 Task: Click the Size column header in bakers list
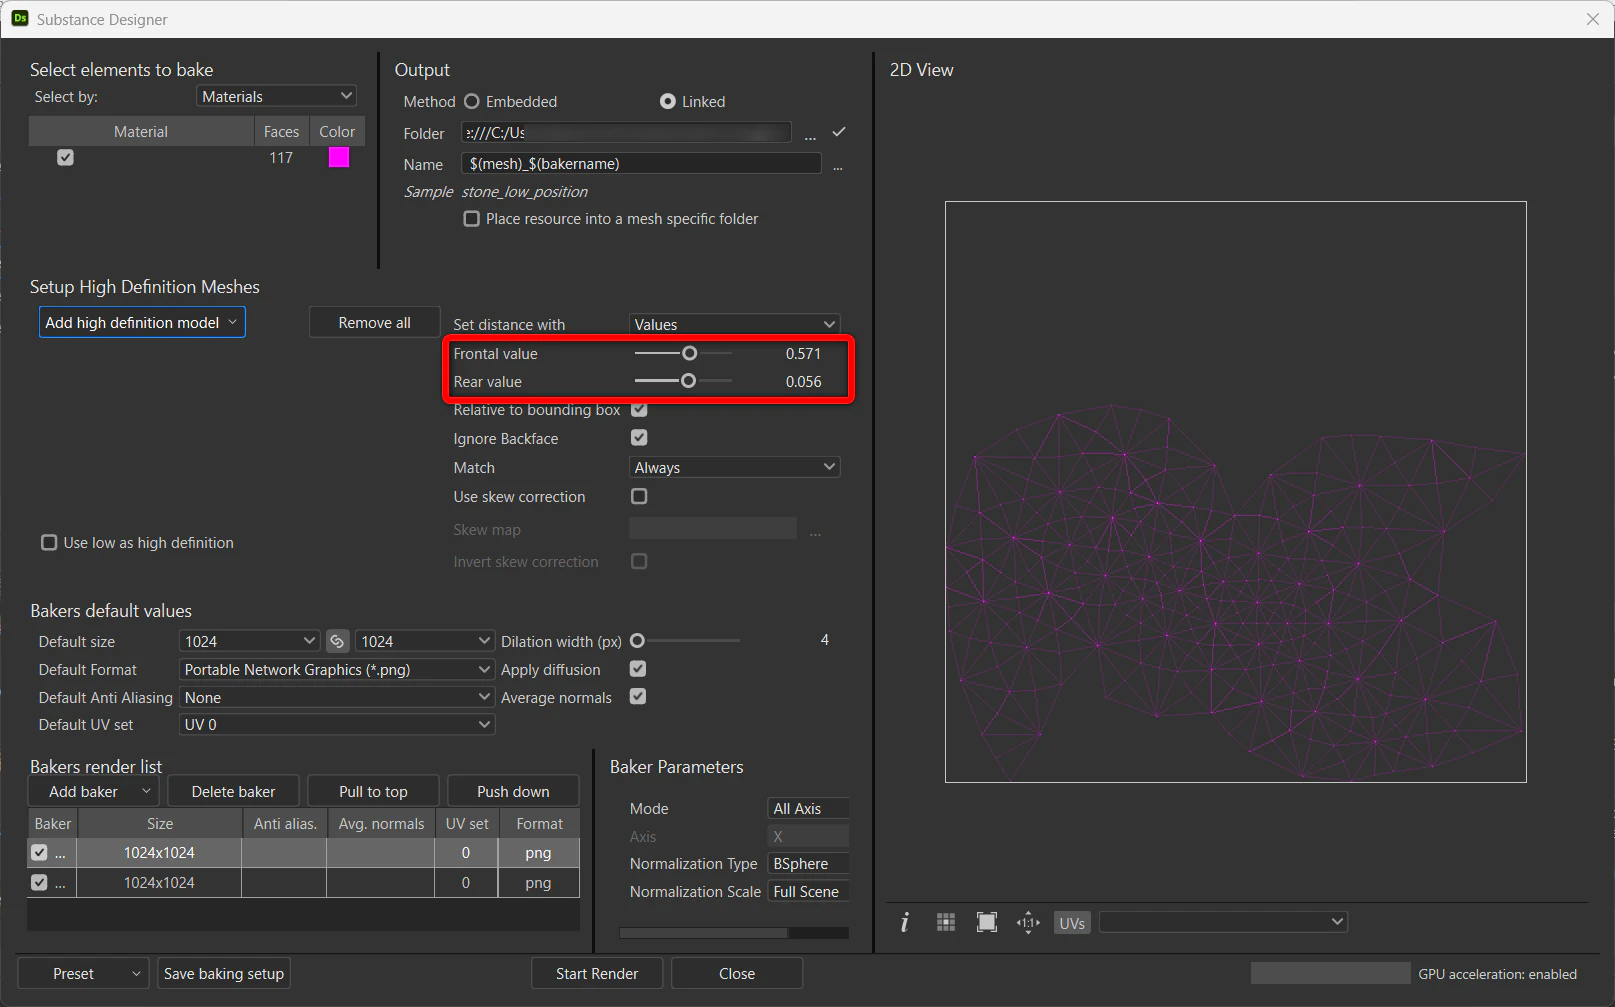click(x=160, y=824)
